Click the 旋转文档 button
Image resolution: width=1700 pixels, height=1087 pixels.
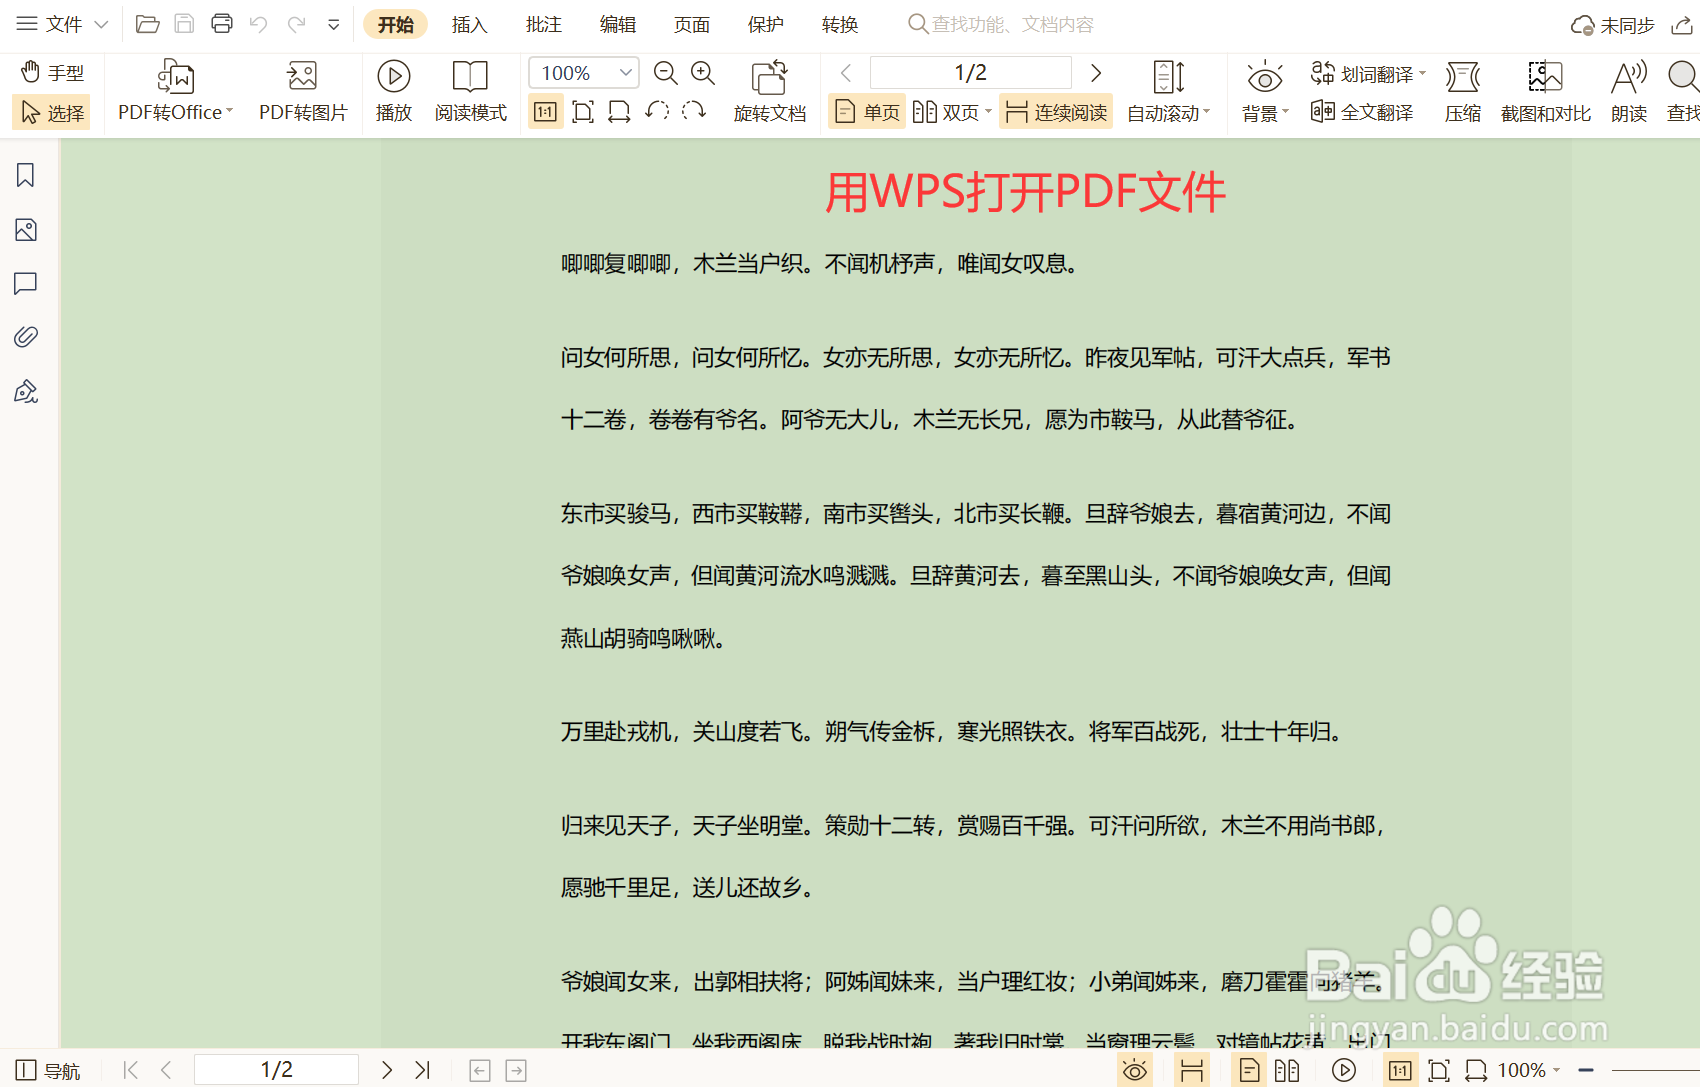770,92
